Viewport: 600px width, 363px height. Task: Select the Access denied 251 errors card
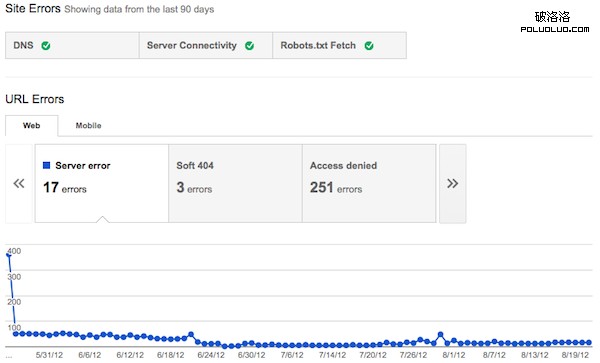tap(369, 183)
